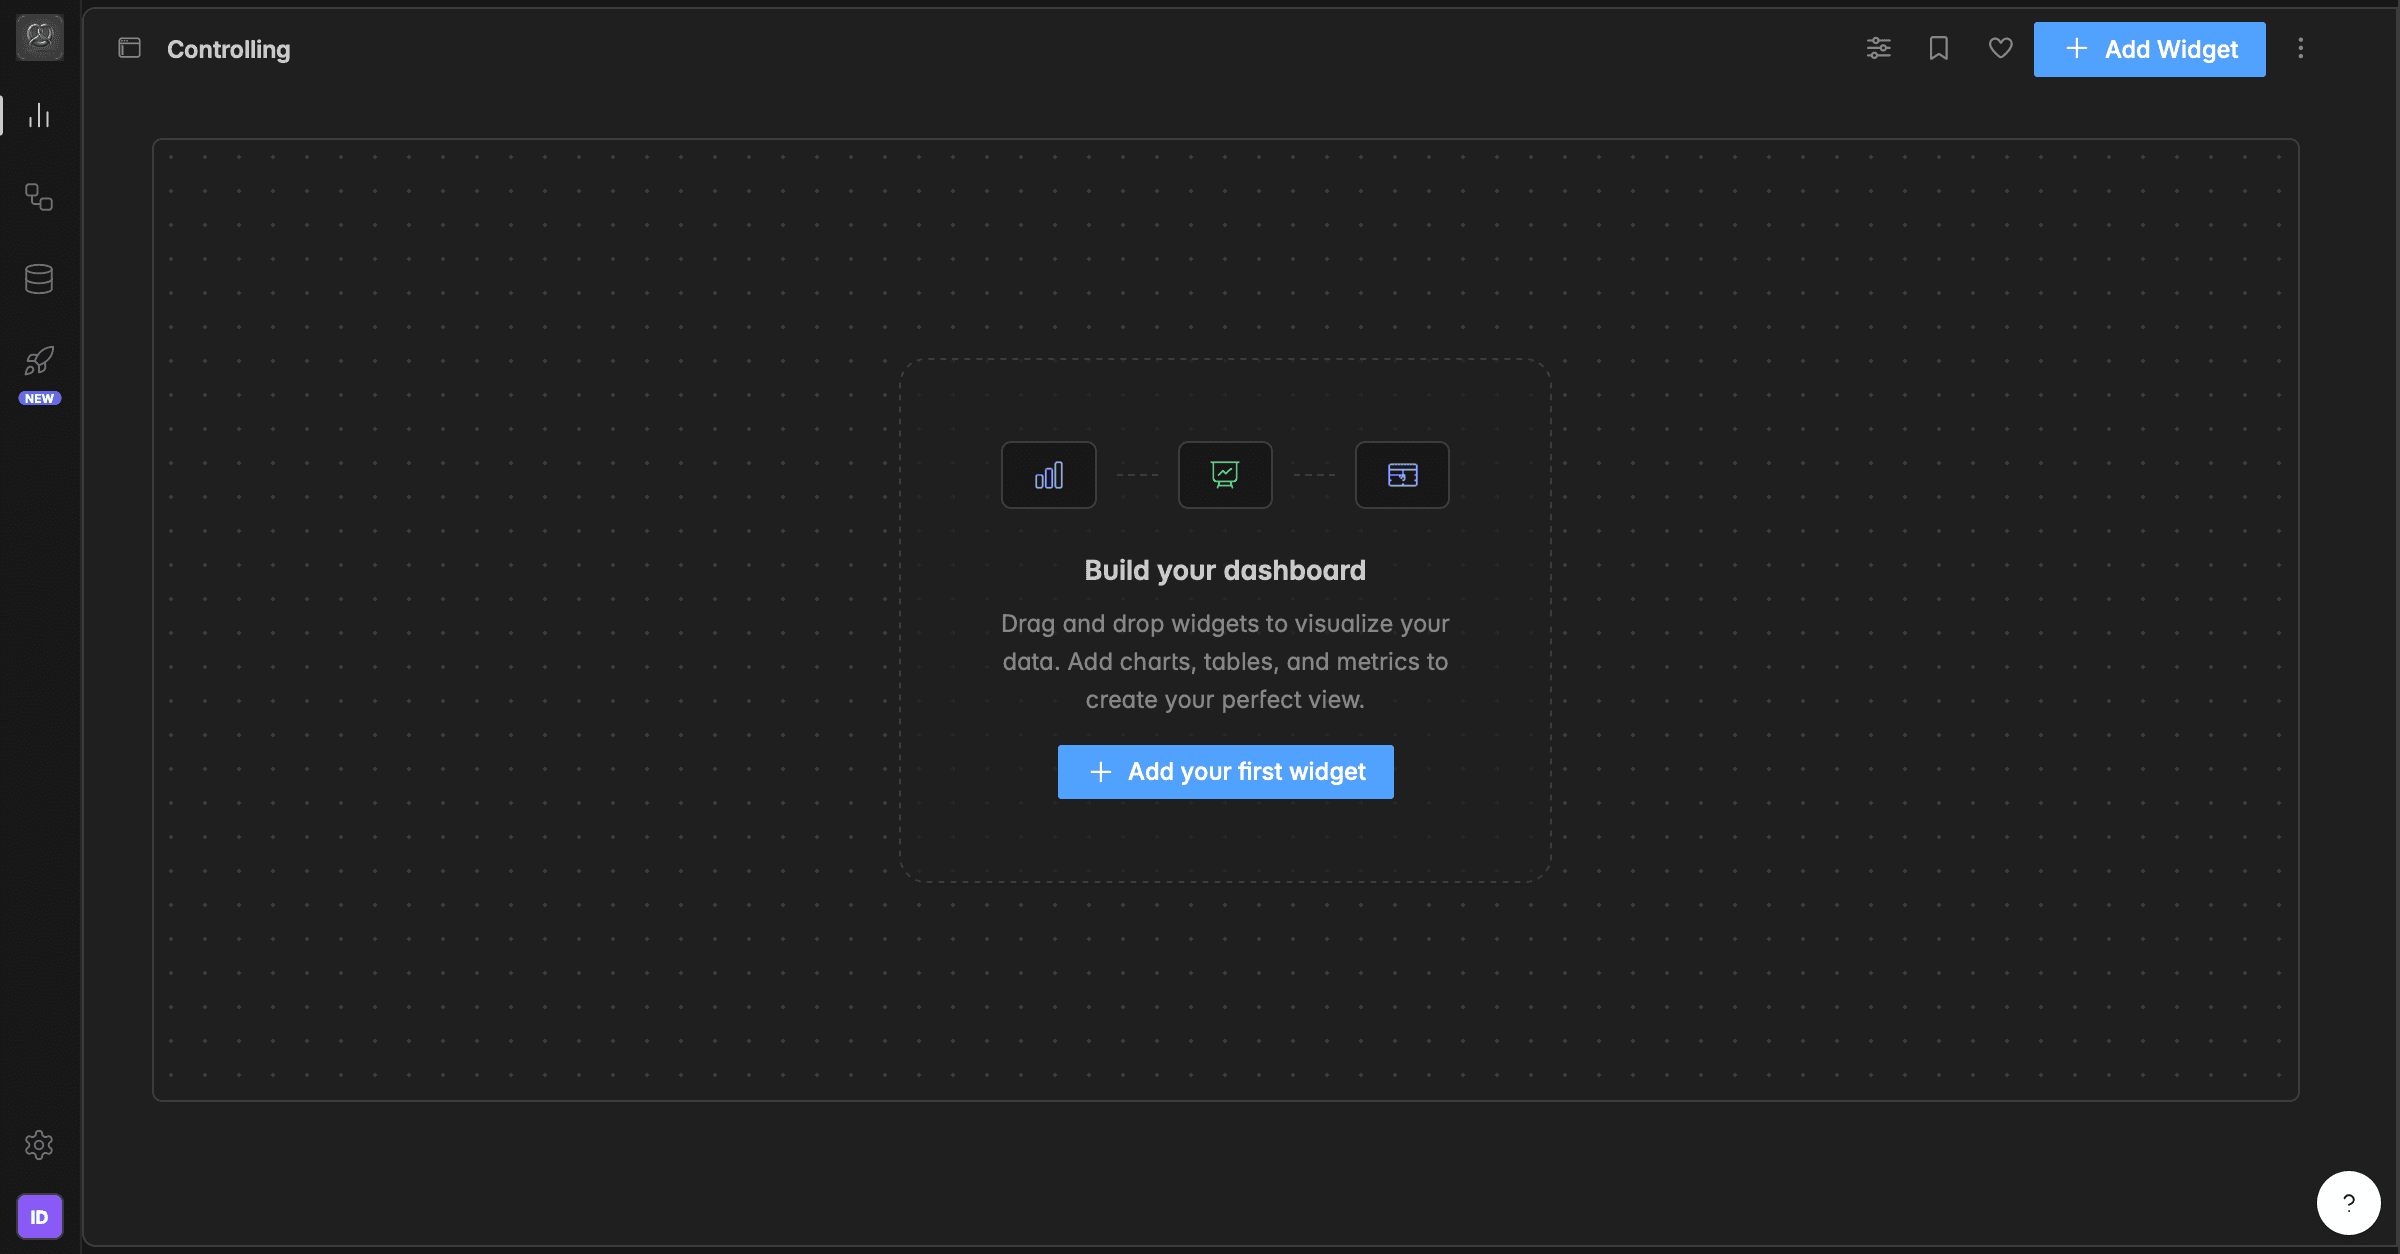Screen dimensions: 2400x1254
Task: Click the Add Widget button
Action: click(2150, 49)
